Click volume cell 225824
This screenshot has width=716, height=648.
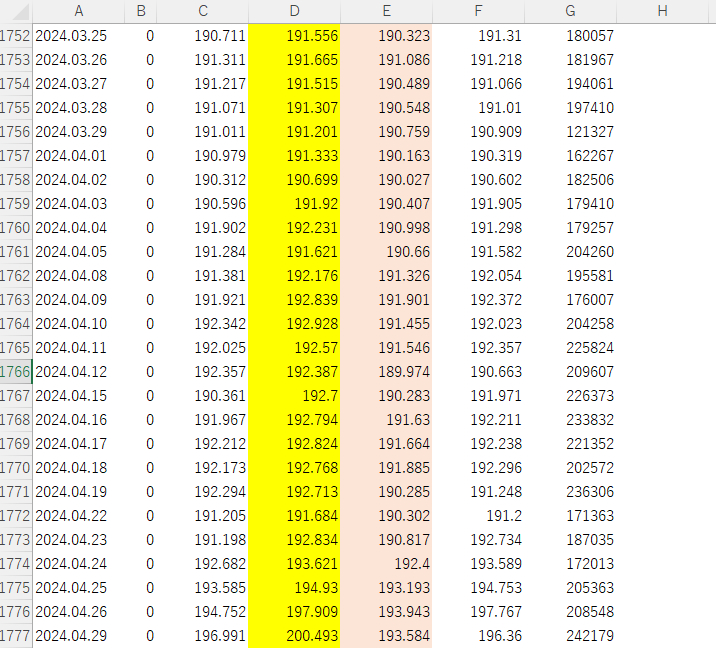pyautogui.click(x=570, y=348)
